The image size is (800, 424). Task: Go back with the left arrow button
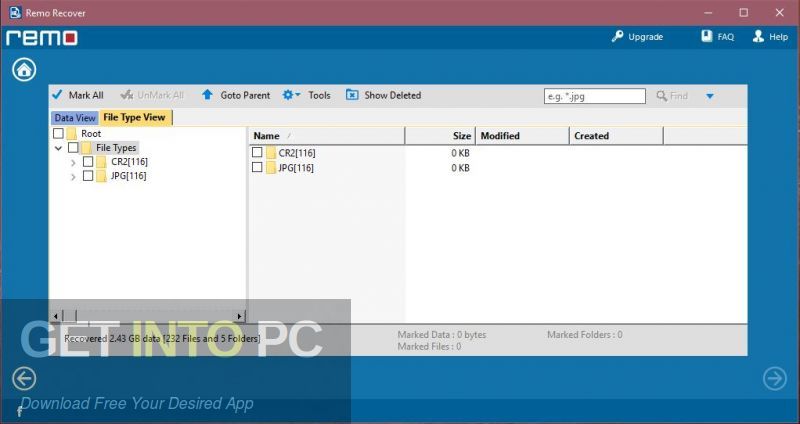tap(24, 379)
